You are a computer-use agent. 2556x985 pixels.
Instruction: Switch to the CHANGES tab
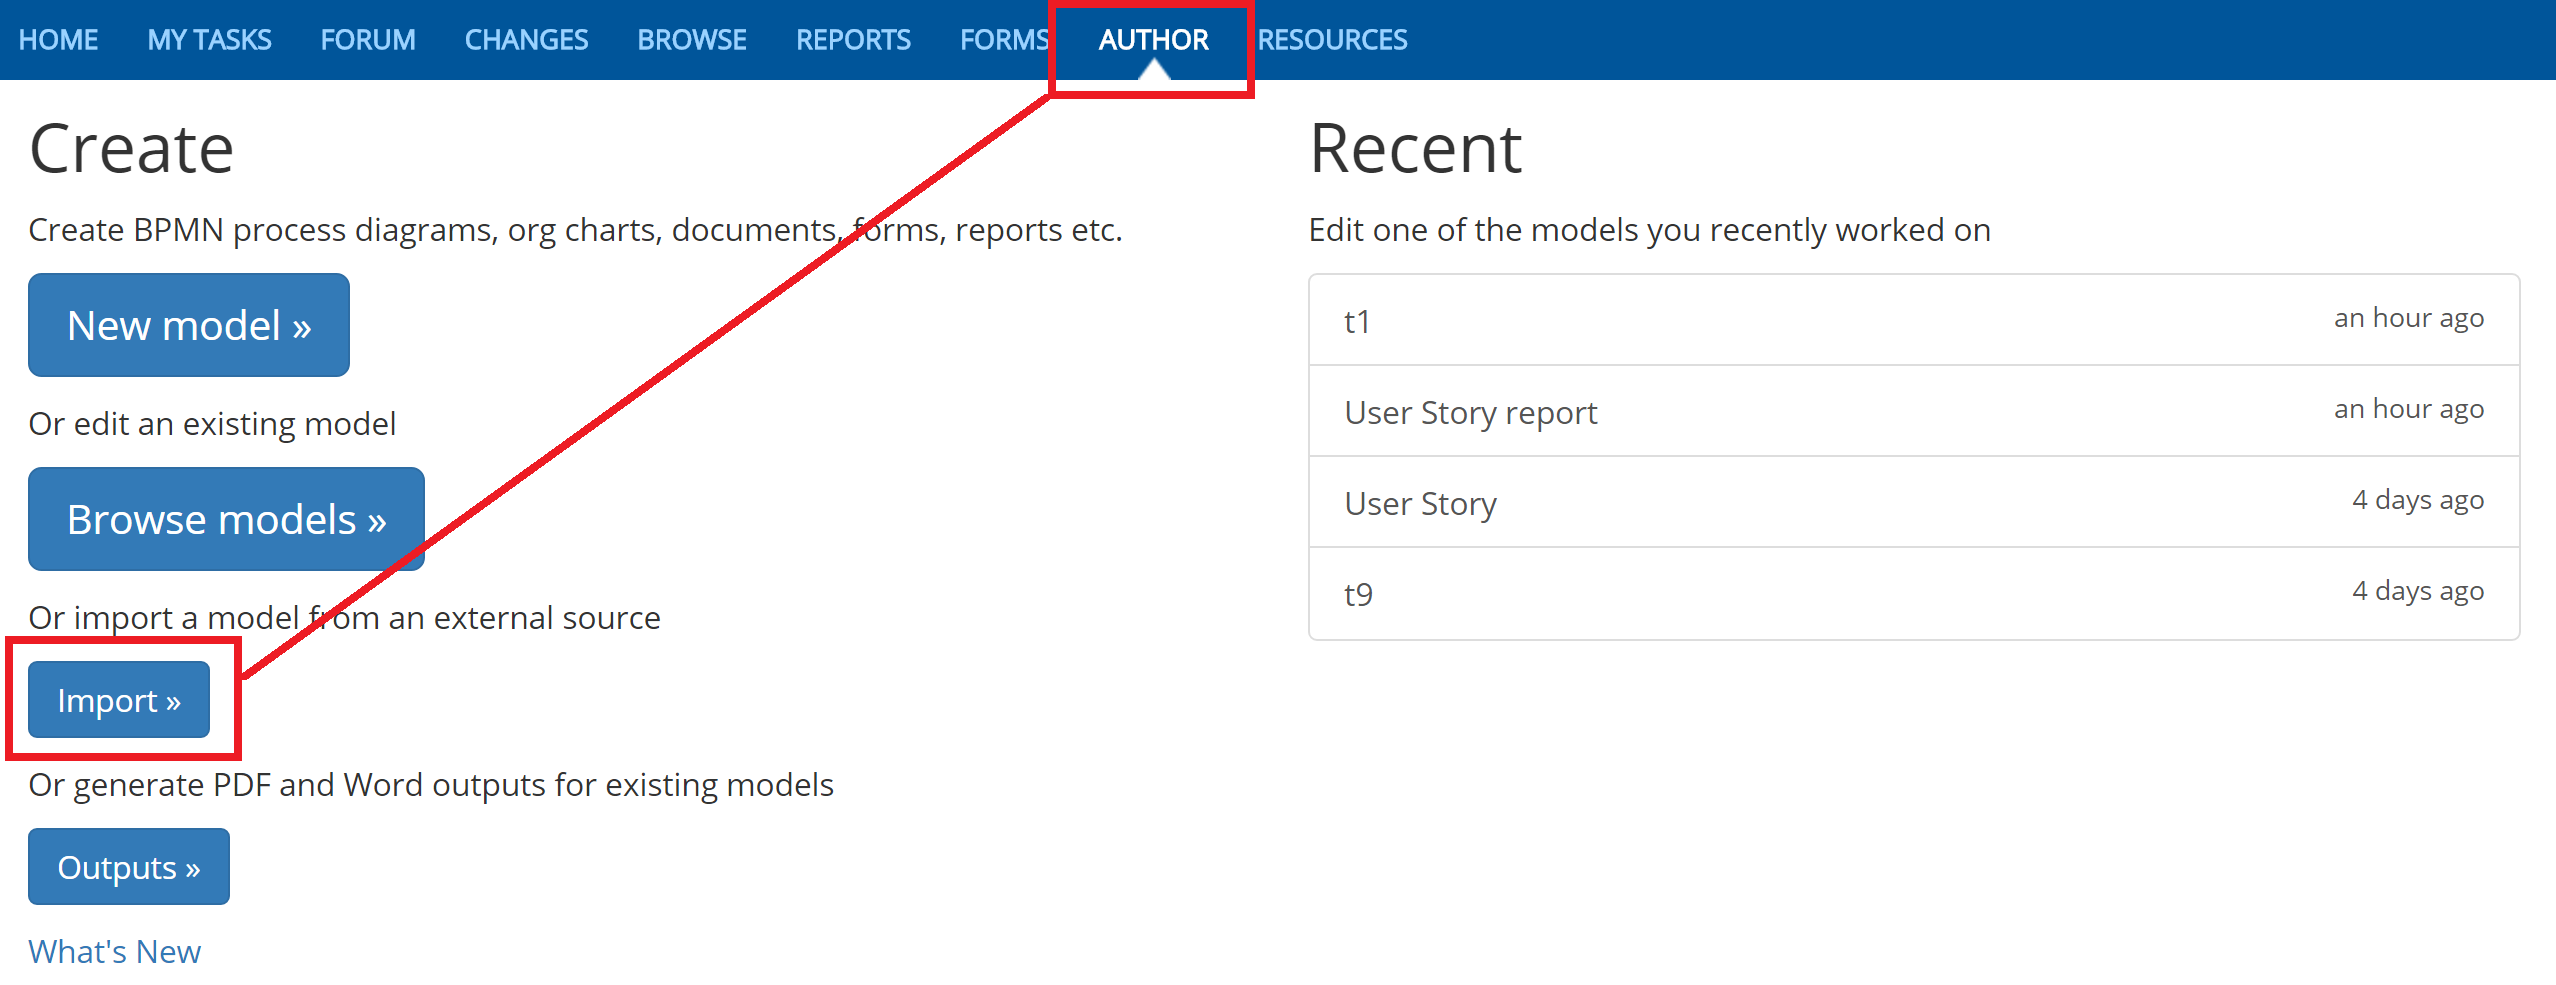pos(526,40)
